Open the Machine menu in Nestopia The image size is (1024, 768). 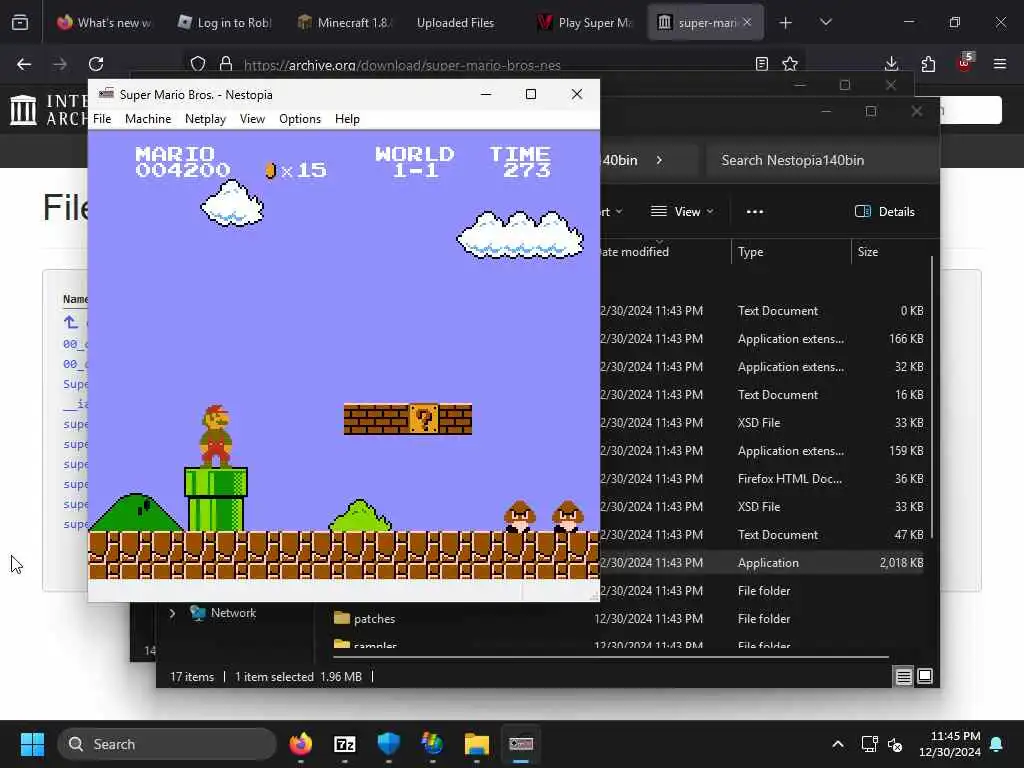[148, 119]
